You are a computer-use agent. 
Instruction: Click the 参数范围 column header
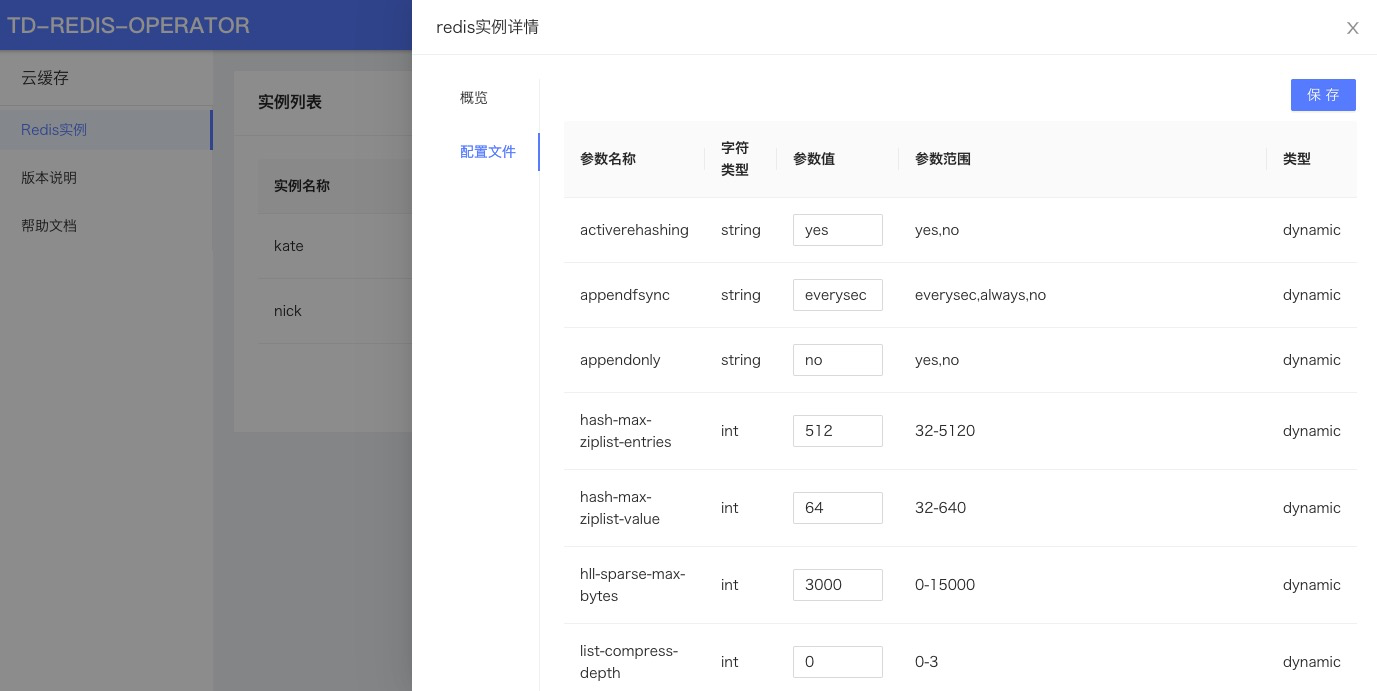pos(943,159)
